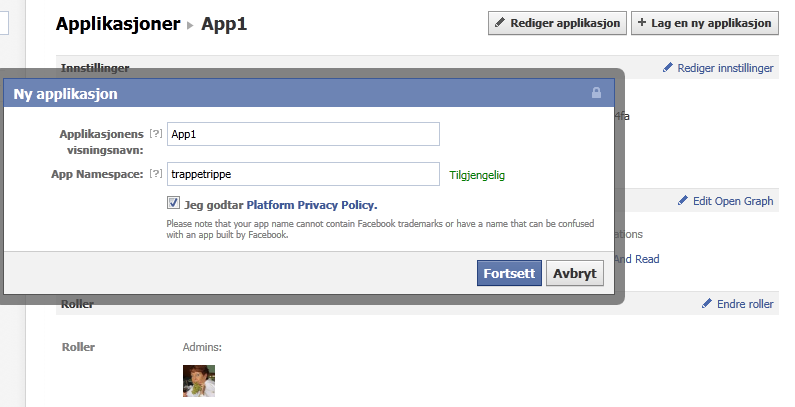The image size is (795, 407).
Task: Focus the Applikasjonens visningsnavn input field
Action: click(x=303, y=134)
